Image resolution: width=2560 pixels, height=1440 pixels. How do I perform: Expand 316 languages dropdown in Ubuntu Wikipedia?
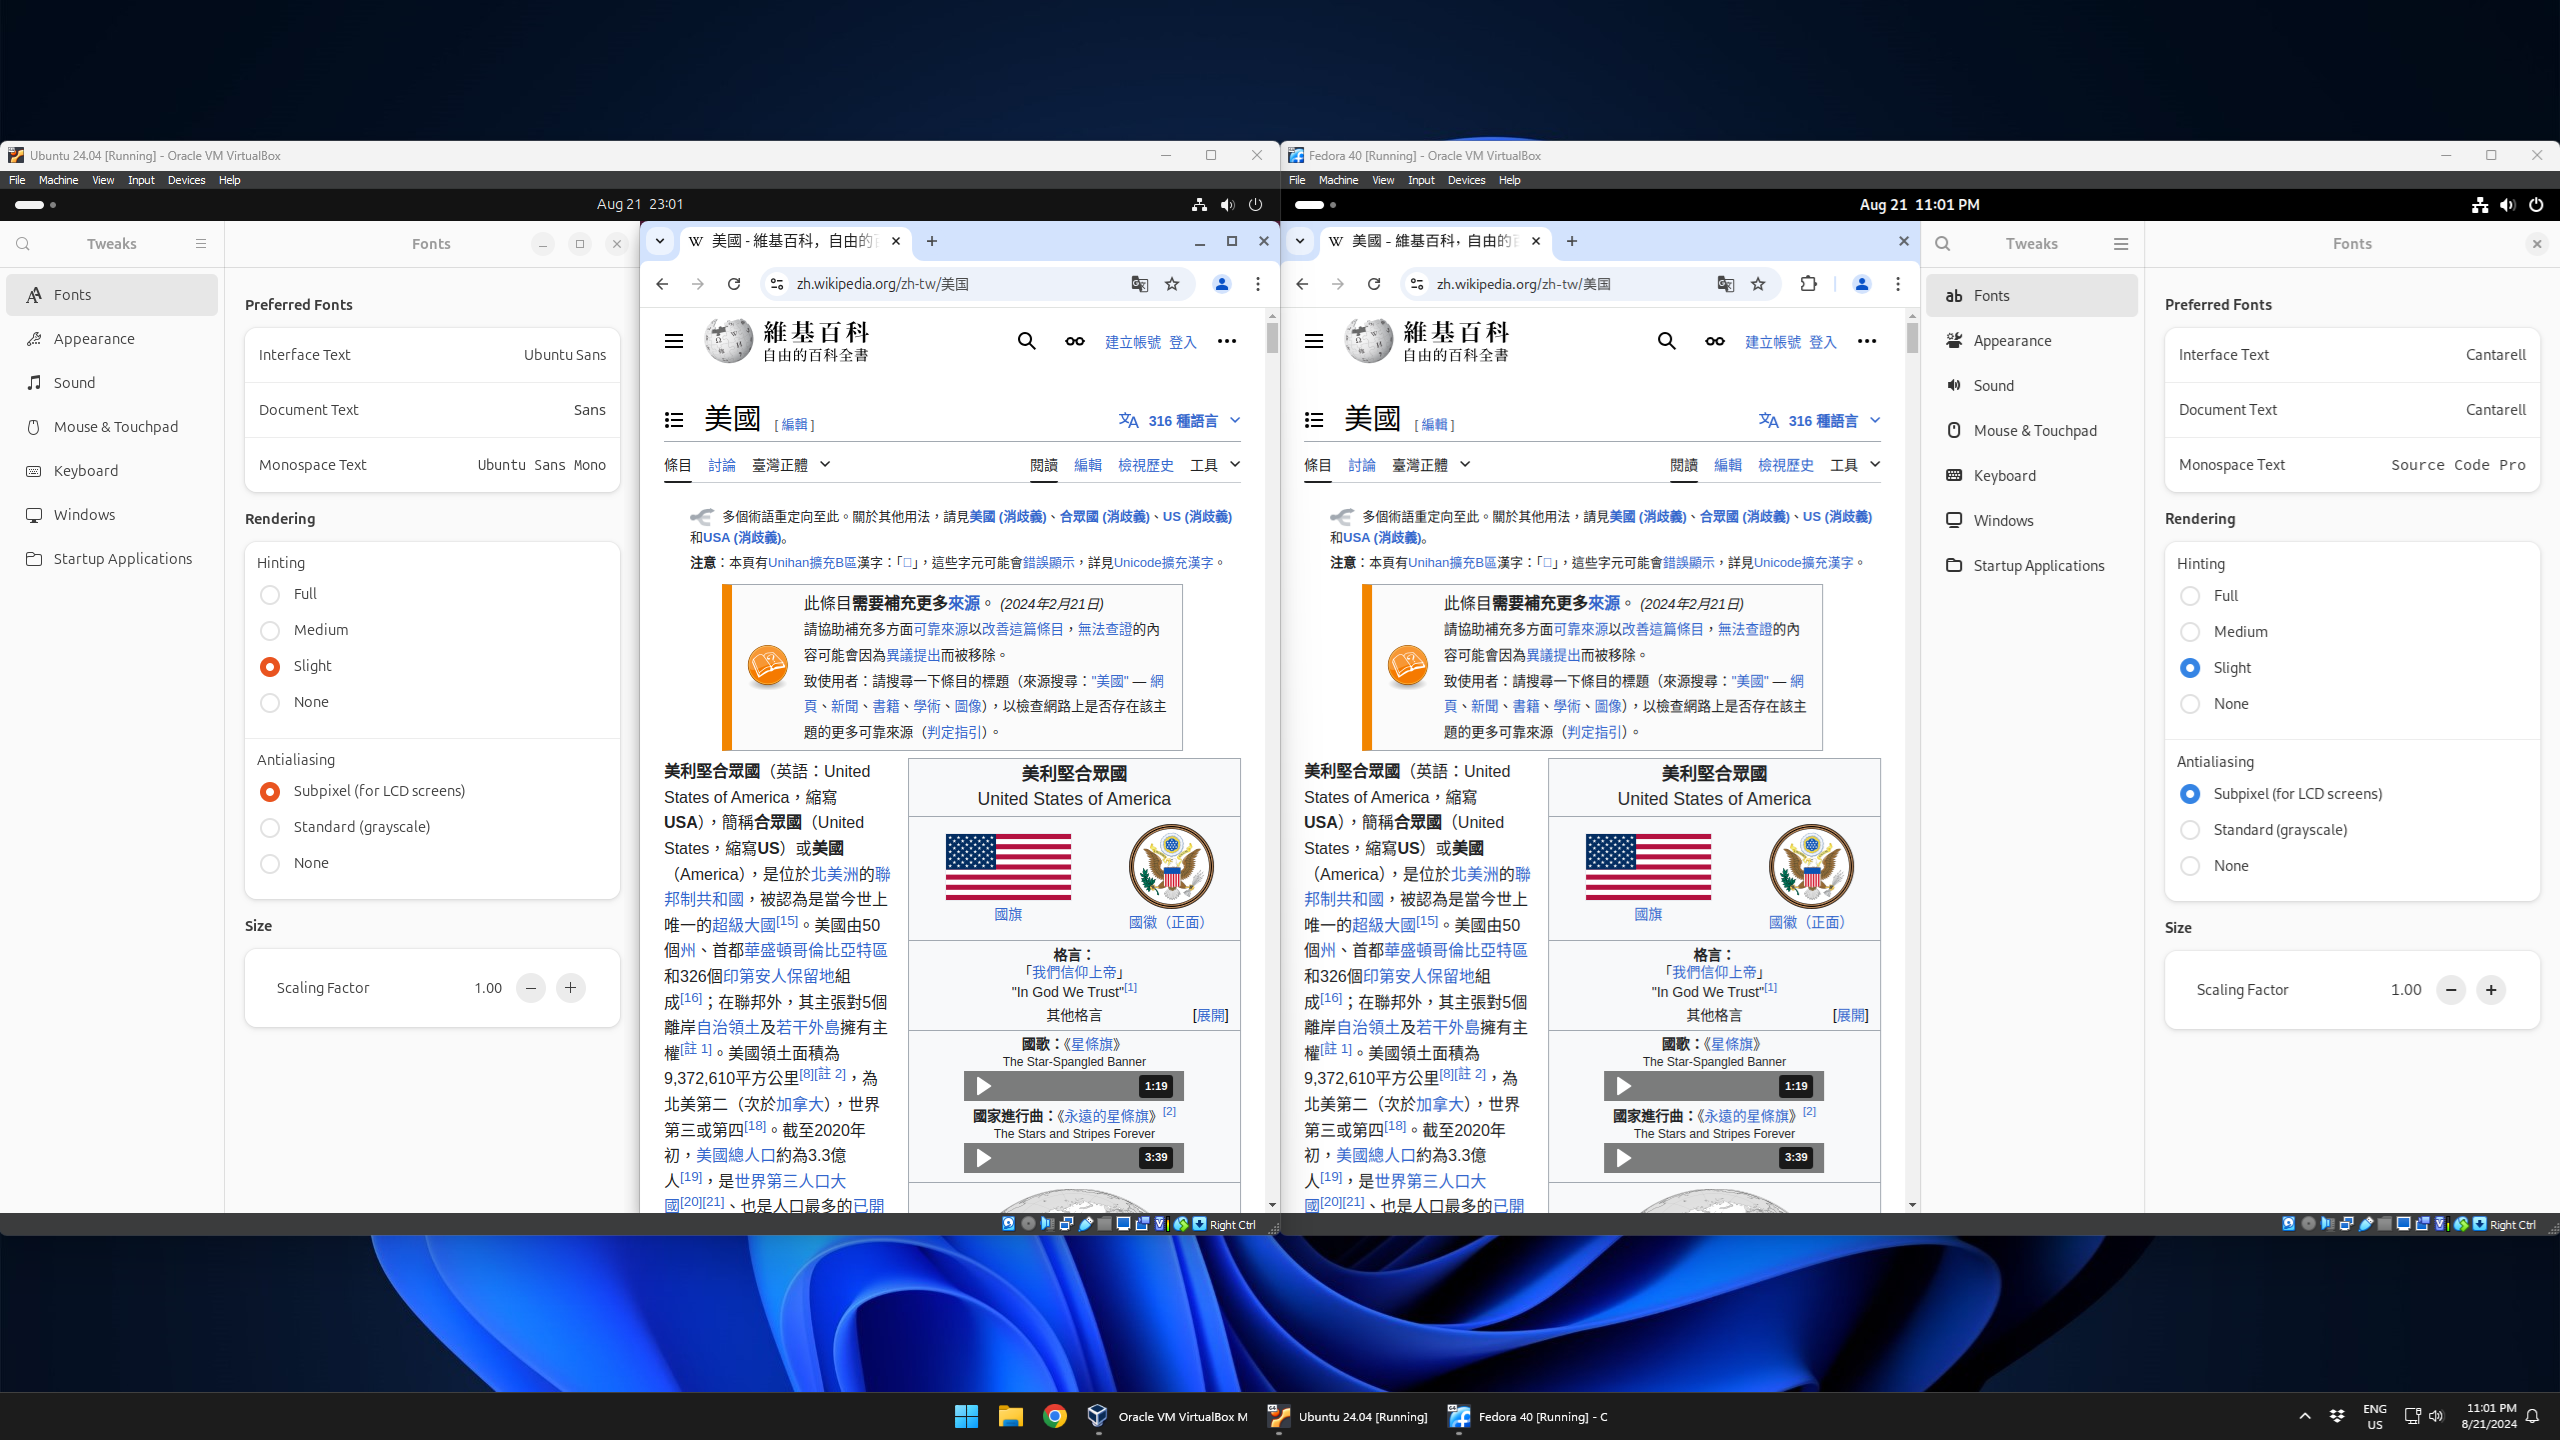pyautogui.click(x=1180, y=421)
